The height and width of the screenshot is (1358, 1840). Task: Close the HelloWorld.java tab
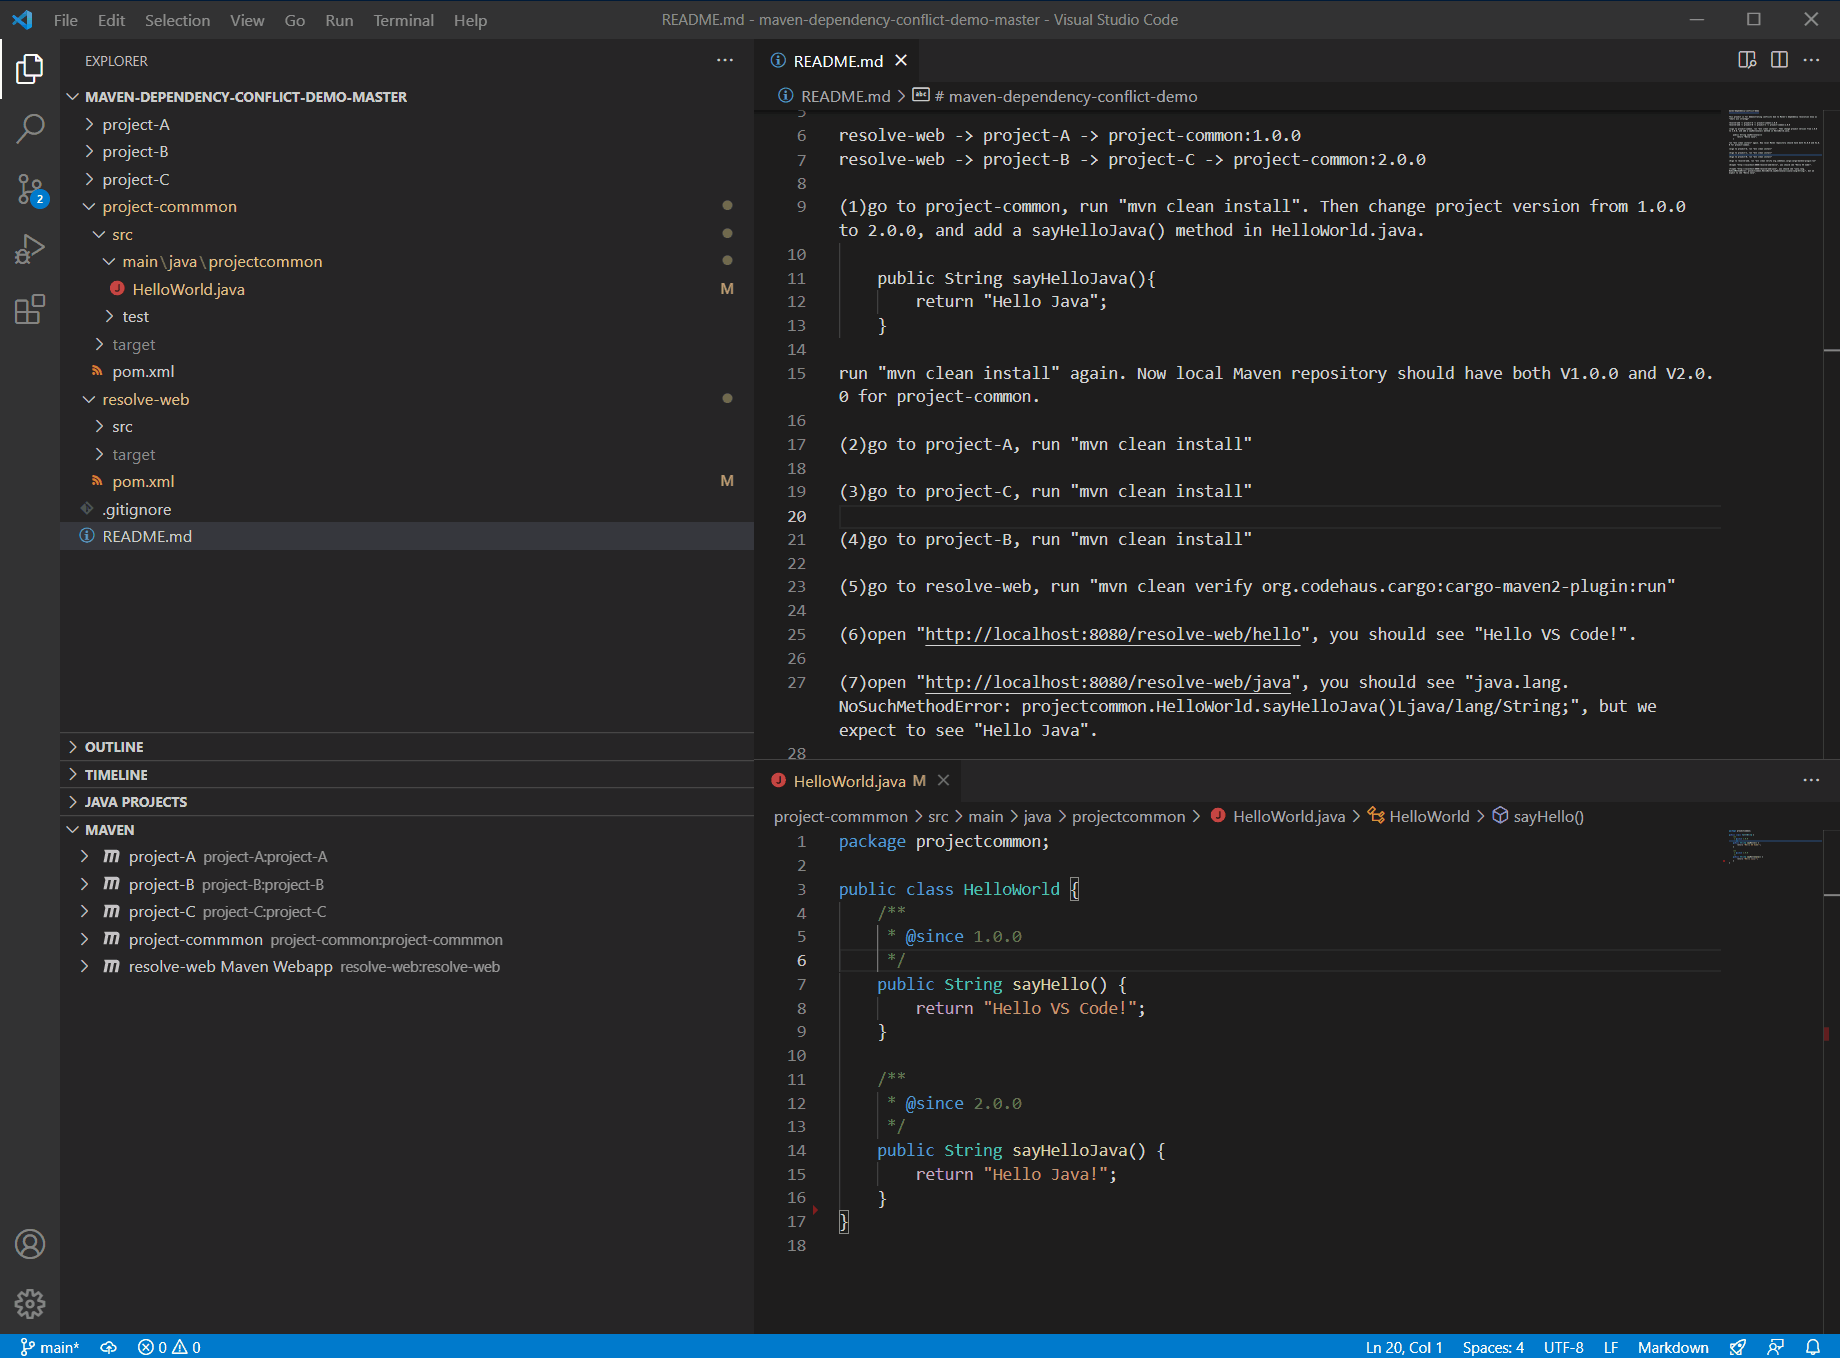[943, 780]
